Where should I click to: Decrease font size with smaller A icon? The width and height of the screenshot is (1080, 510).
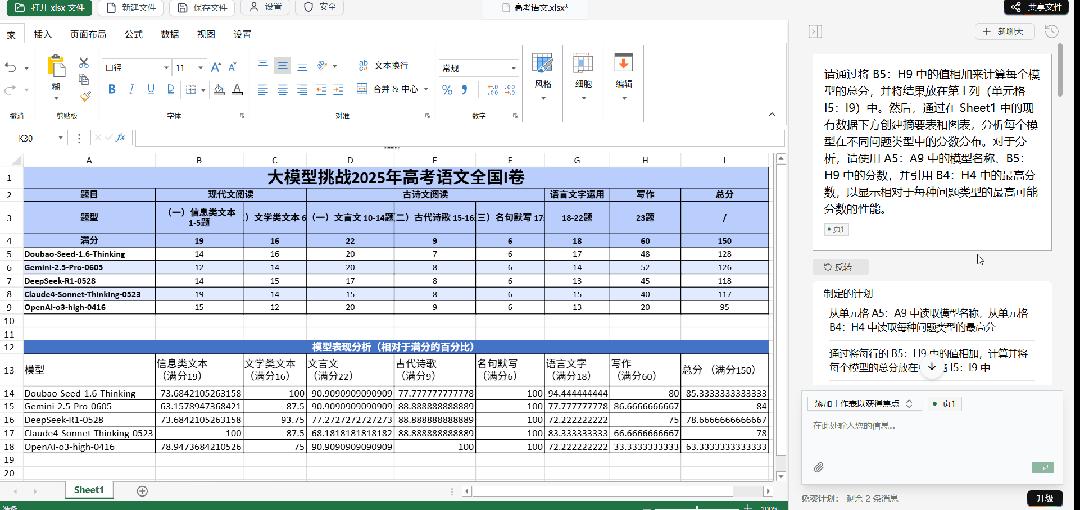[235, 68]
